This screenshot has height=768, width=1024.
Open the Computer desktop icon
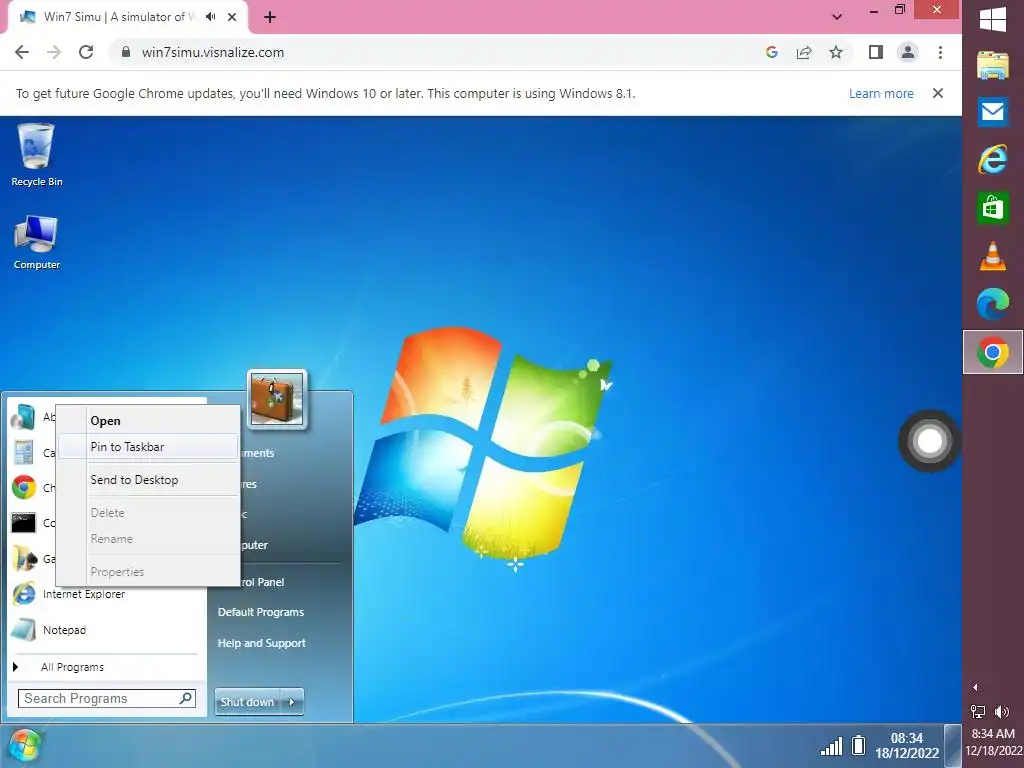coord(36,242)
